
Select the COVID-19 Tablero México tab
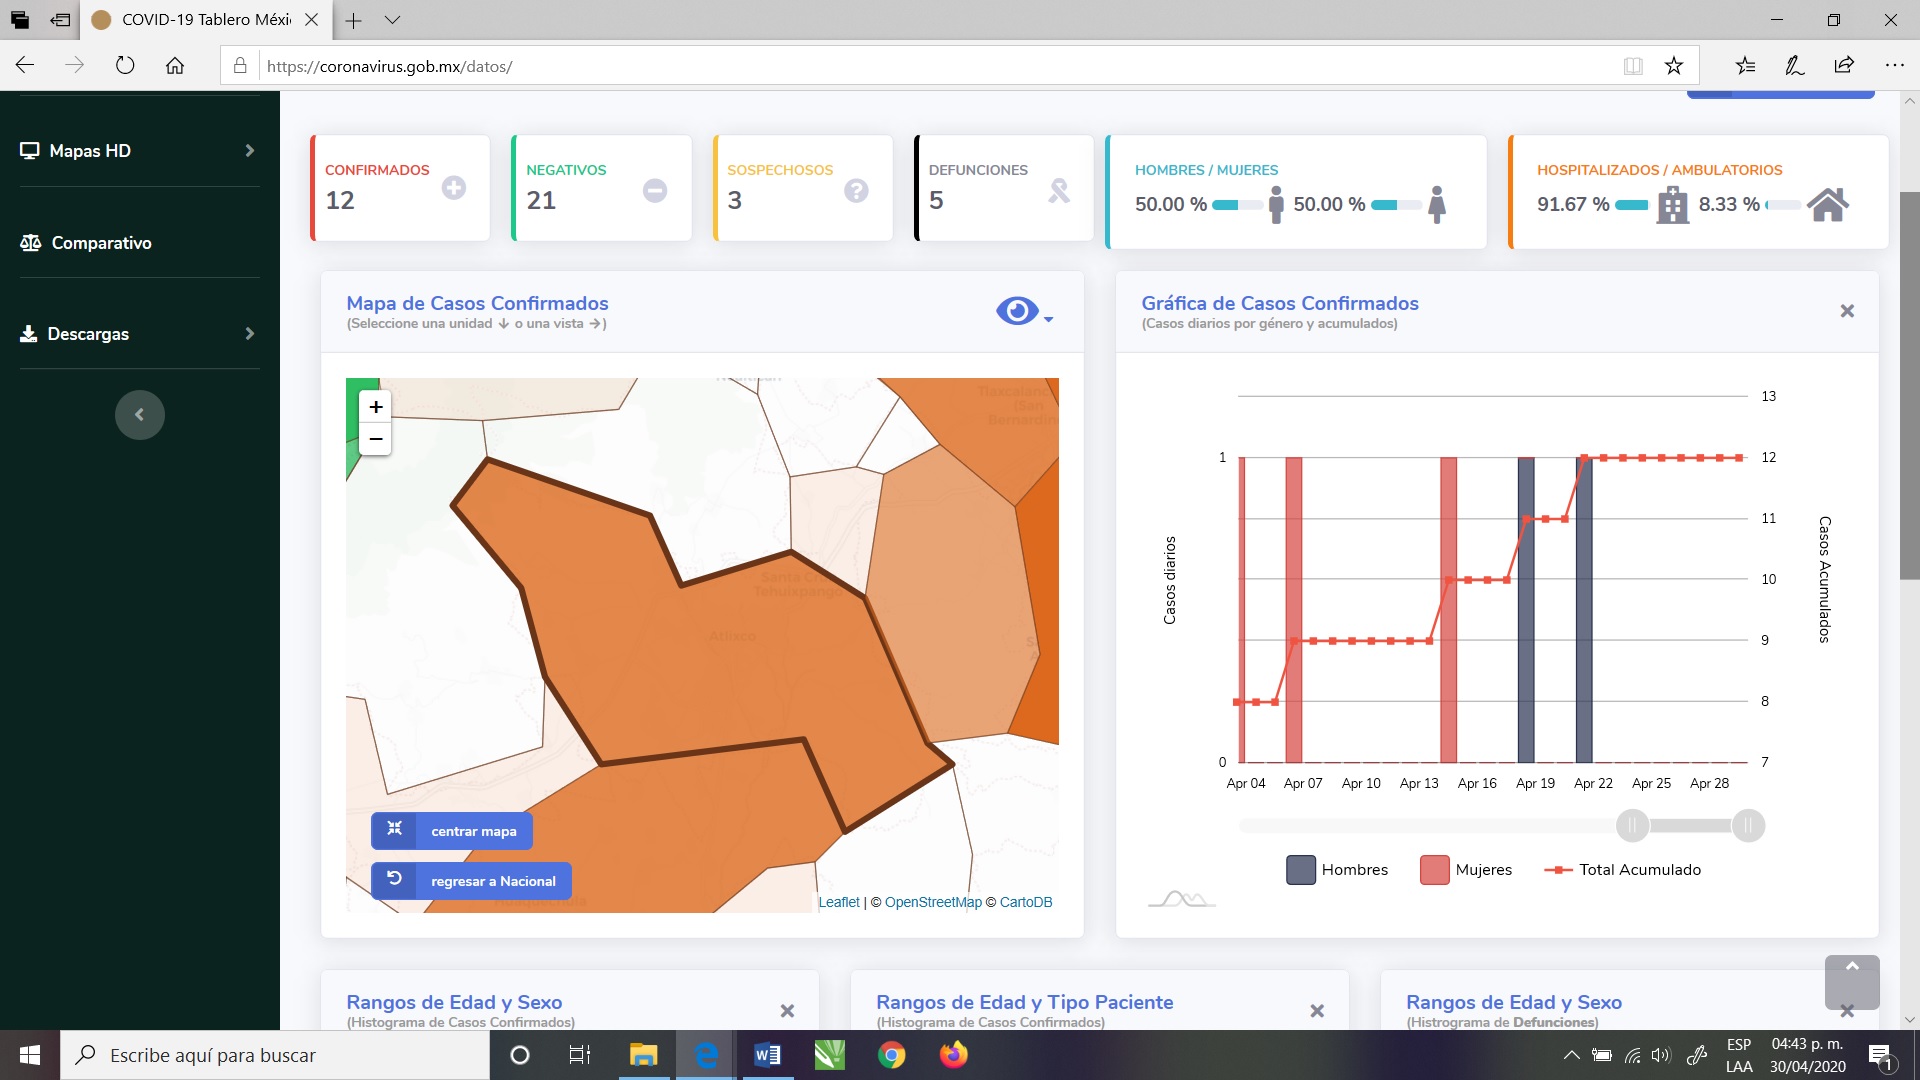click(206, 20)
